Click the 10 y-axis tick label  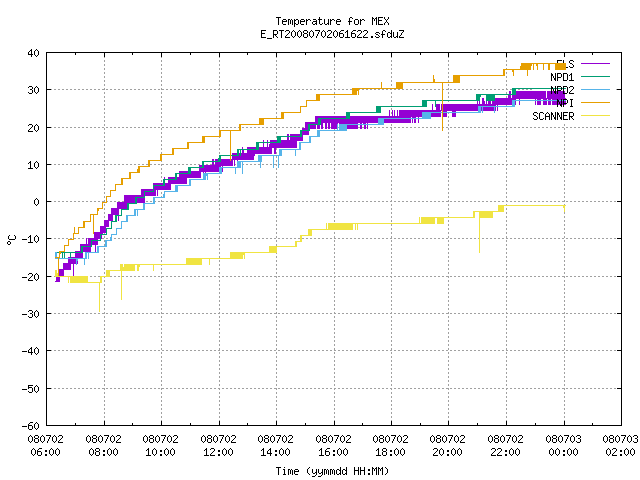33,165
